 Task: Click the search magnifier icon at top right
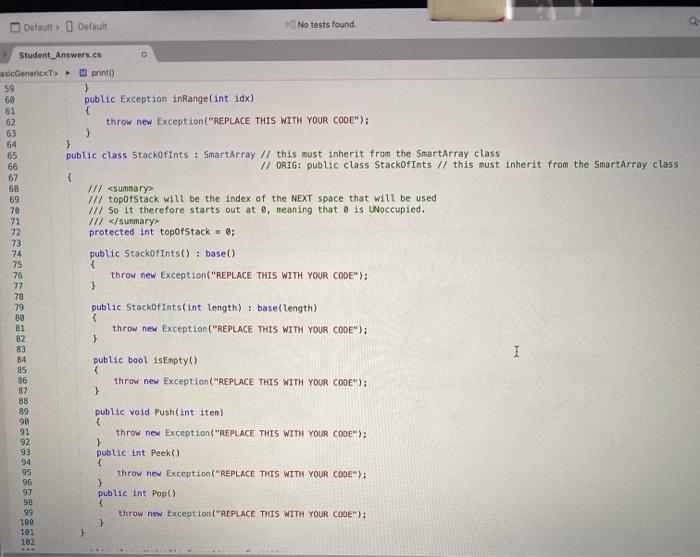(x=693, y=21)
